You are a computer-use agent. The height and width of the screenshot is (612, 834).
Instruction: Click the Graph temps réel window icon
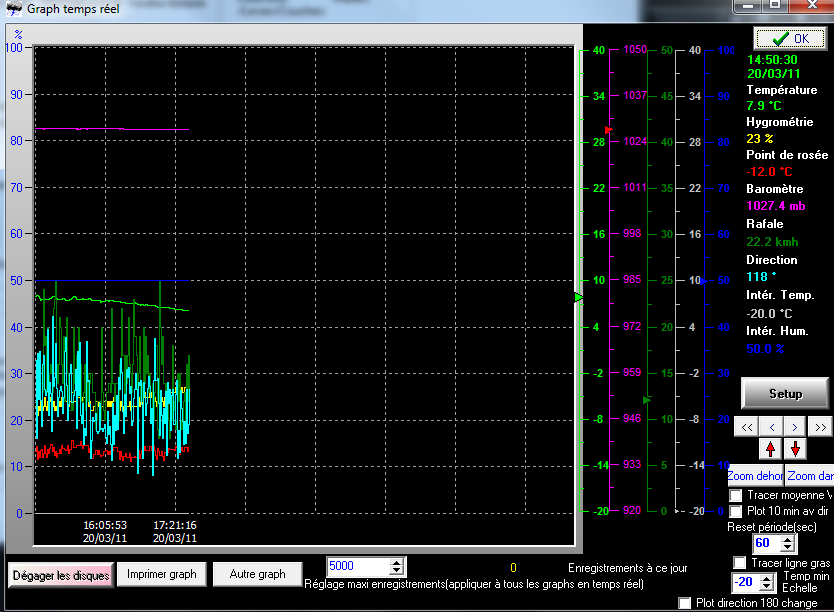tap(14, 9)
